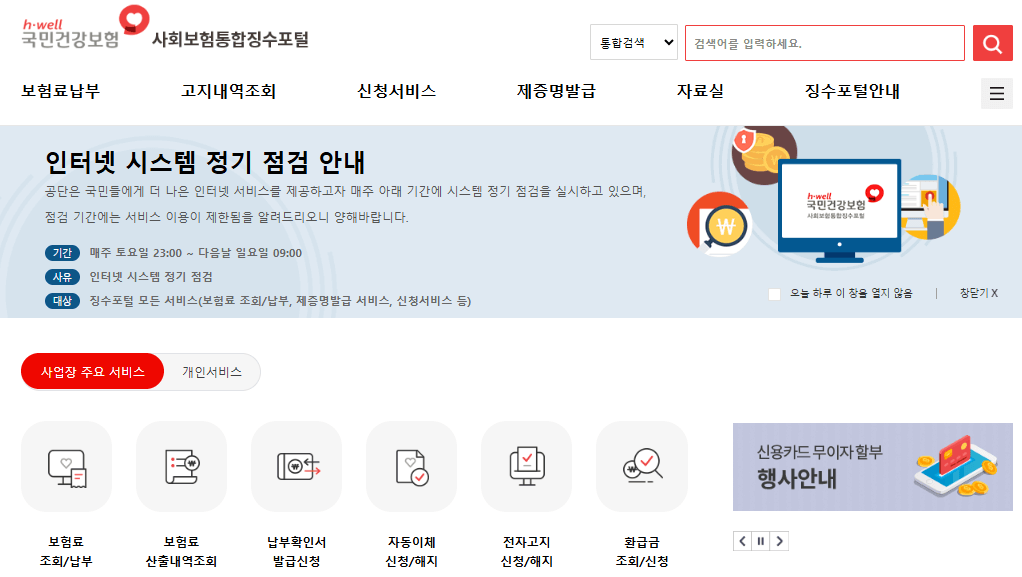The width and height of the screenshot is (1022, 577).
Task: Click the 인터넷 시스템 정기 점검 안내 heading
Action: pos(205,162)
